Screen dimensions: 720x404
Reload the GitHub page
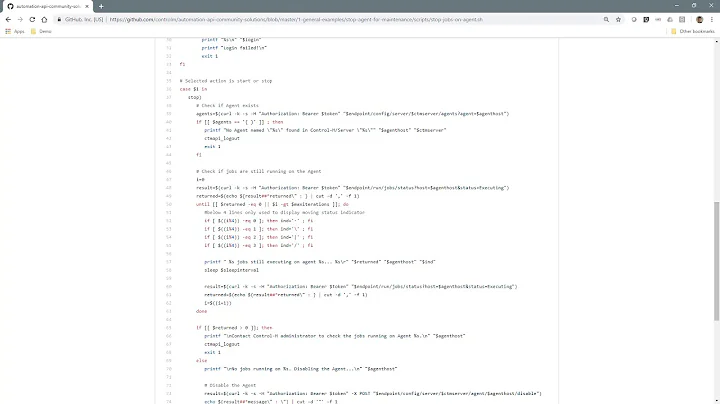coord(32,19)
